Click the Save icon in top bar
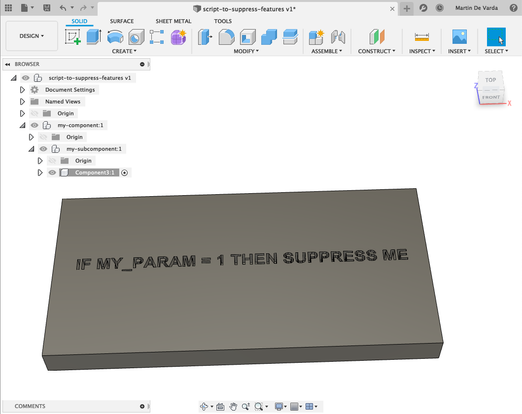The width and height of the screenshot is (522, 414). click(47, 8)
